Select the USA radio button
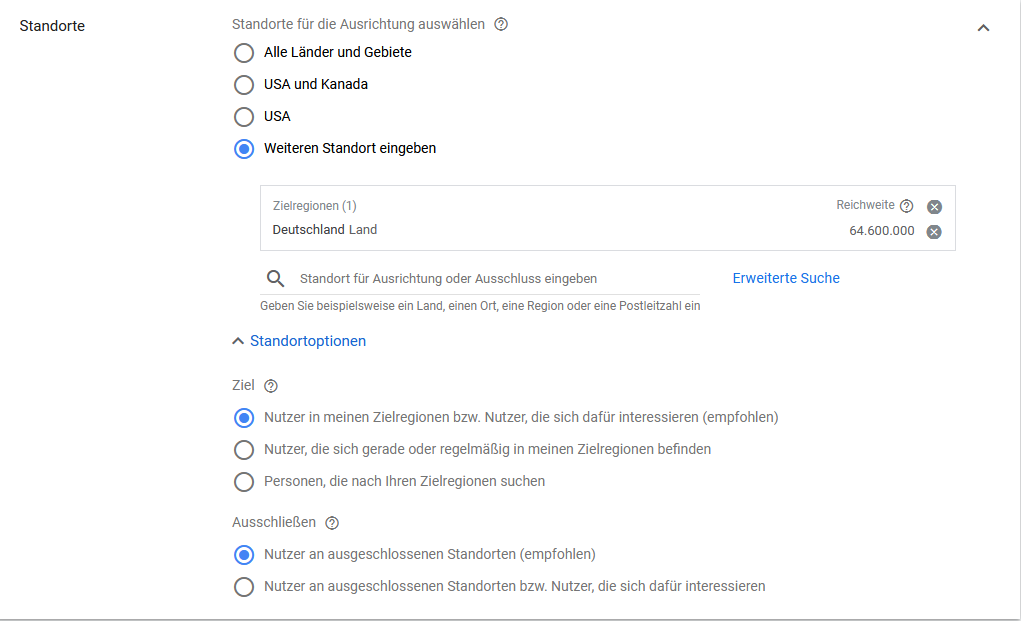1021x621 pixels. tap(244, 117)
